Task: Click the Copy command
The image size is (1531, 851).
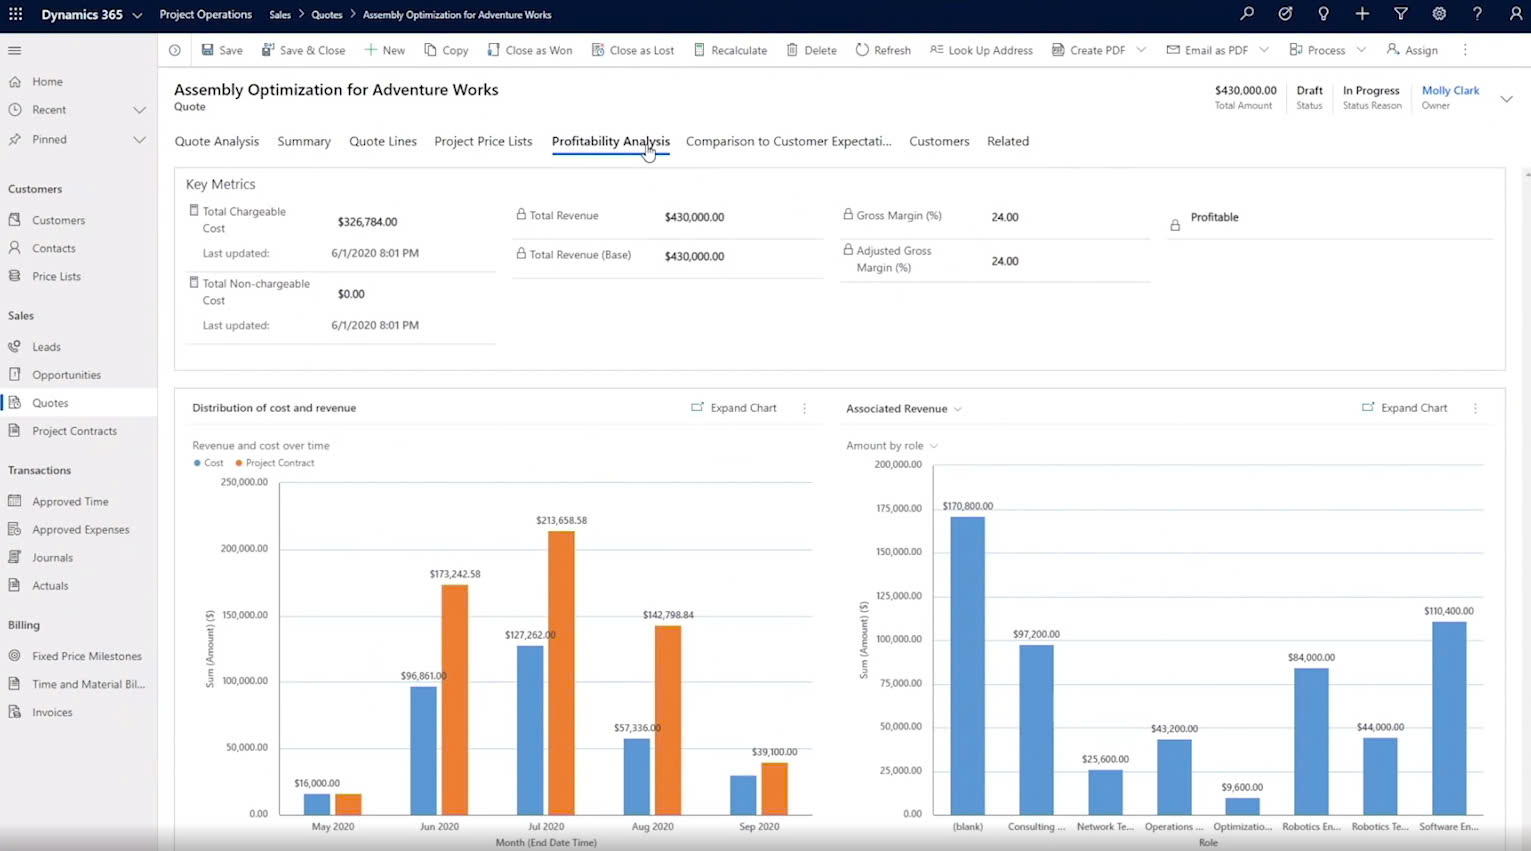Action: 446,50
